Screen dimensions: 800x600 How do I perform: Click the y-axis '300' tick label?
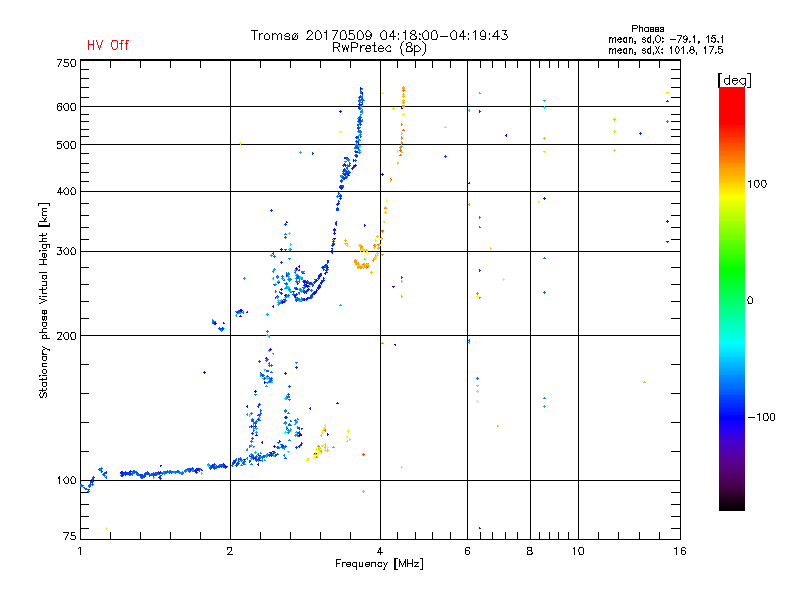click(66, 252)
